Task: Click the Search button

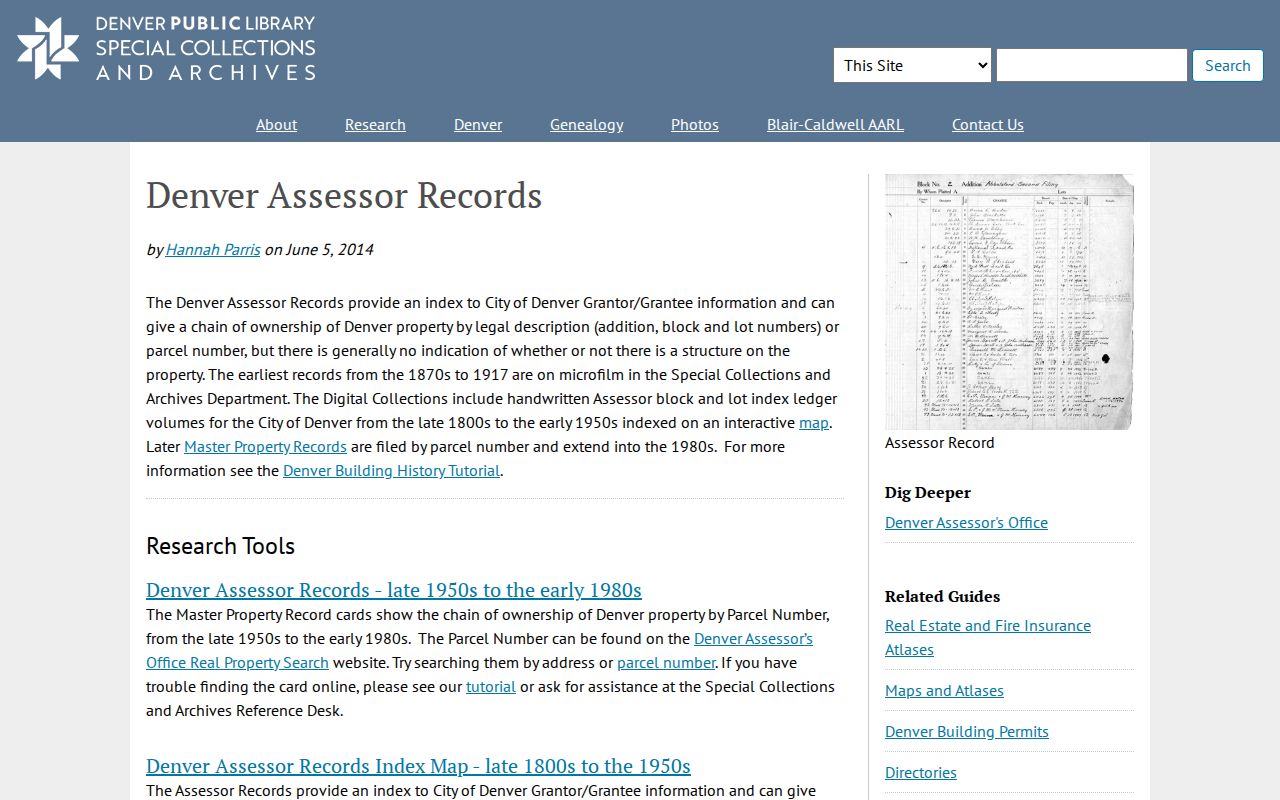Action: [1227, 65]
